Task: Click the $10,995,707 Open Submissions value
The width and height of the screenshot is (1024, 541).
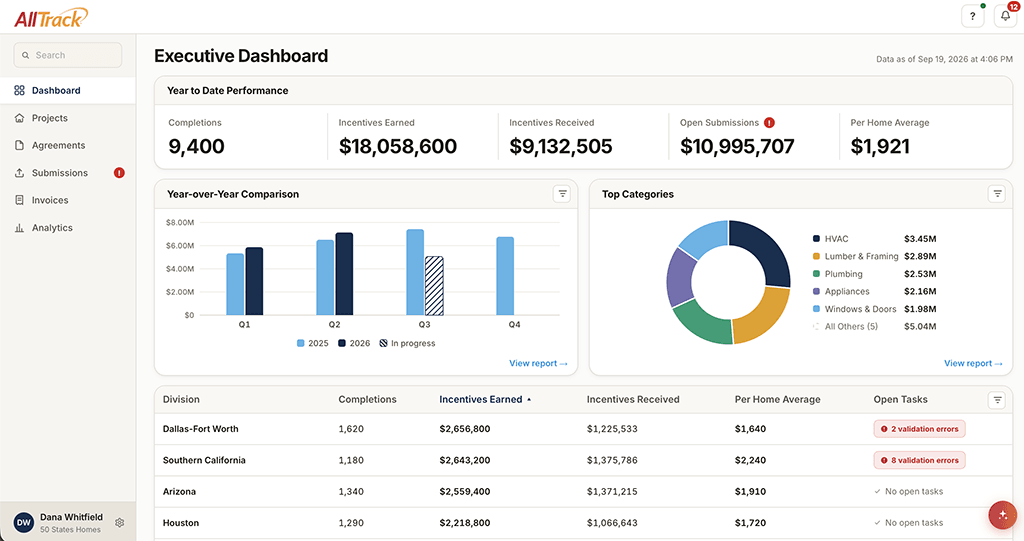Action: [737, 146]
